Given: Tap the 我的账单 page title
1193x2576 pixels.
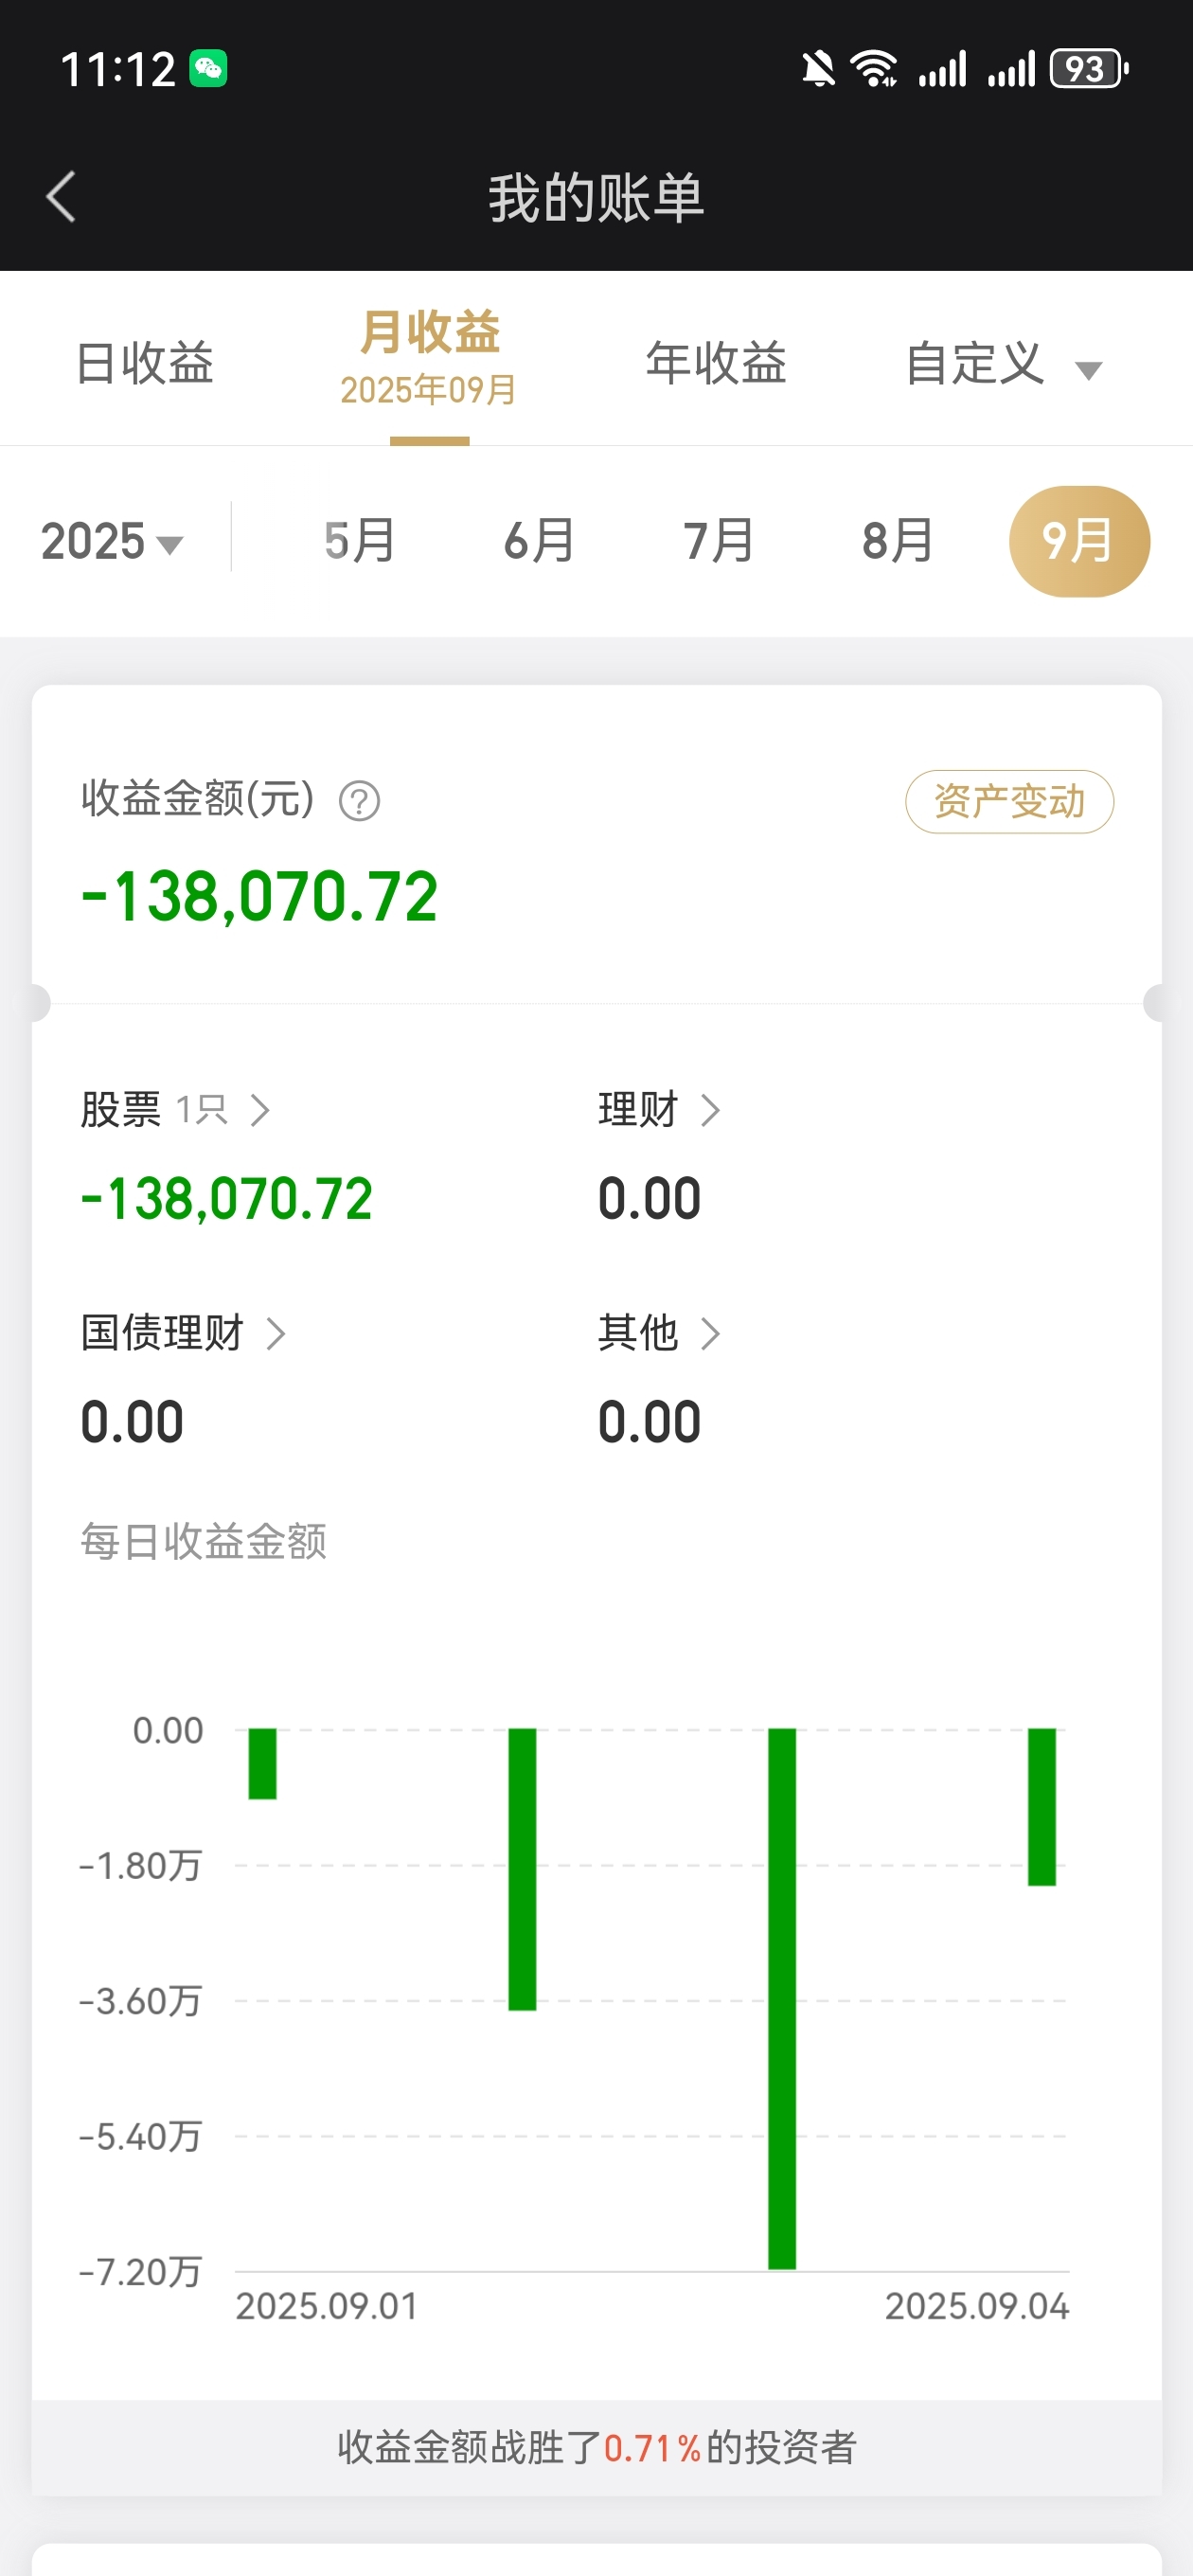Looking at the screenshot, I should [x=596, y=197].
